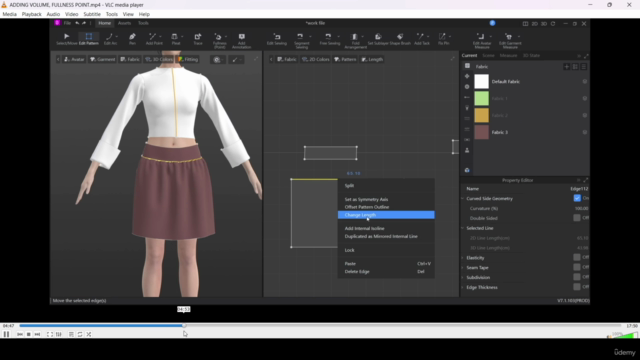Switch to the Scene tab

(x=488, y=56)
